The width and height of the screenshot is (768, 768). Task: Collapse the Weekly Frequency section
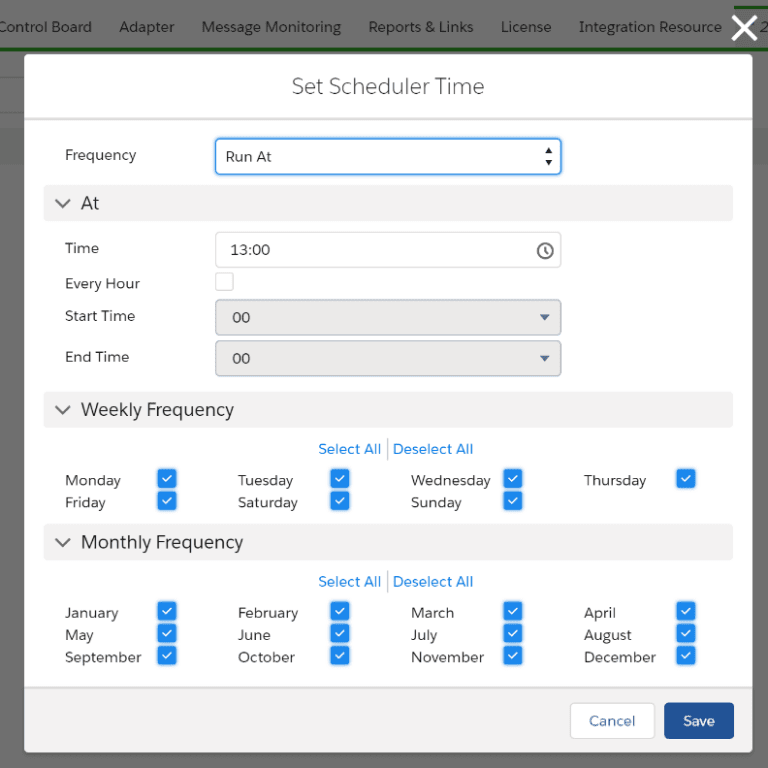[64, 410]
